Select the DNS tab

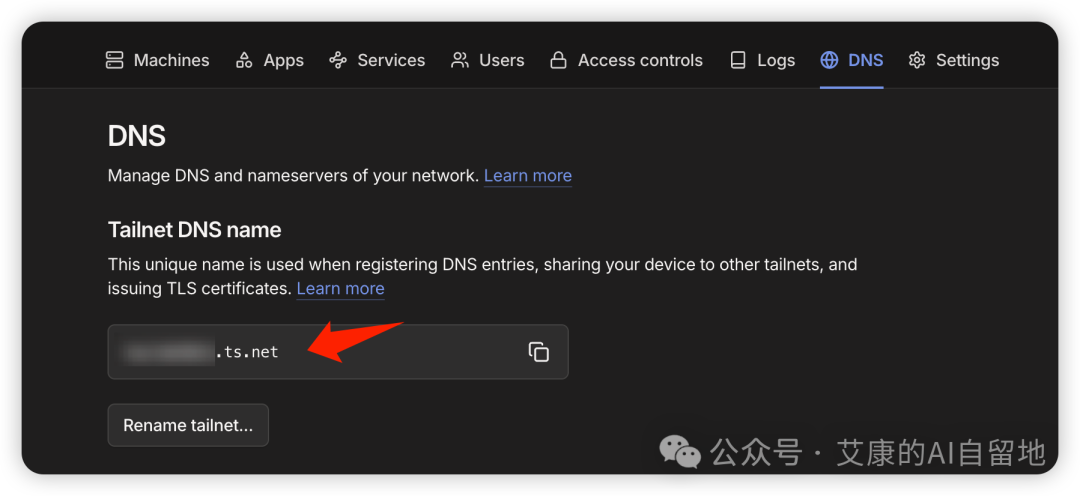point(851,61)
